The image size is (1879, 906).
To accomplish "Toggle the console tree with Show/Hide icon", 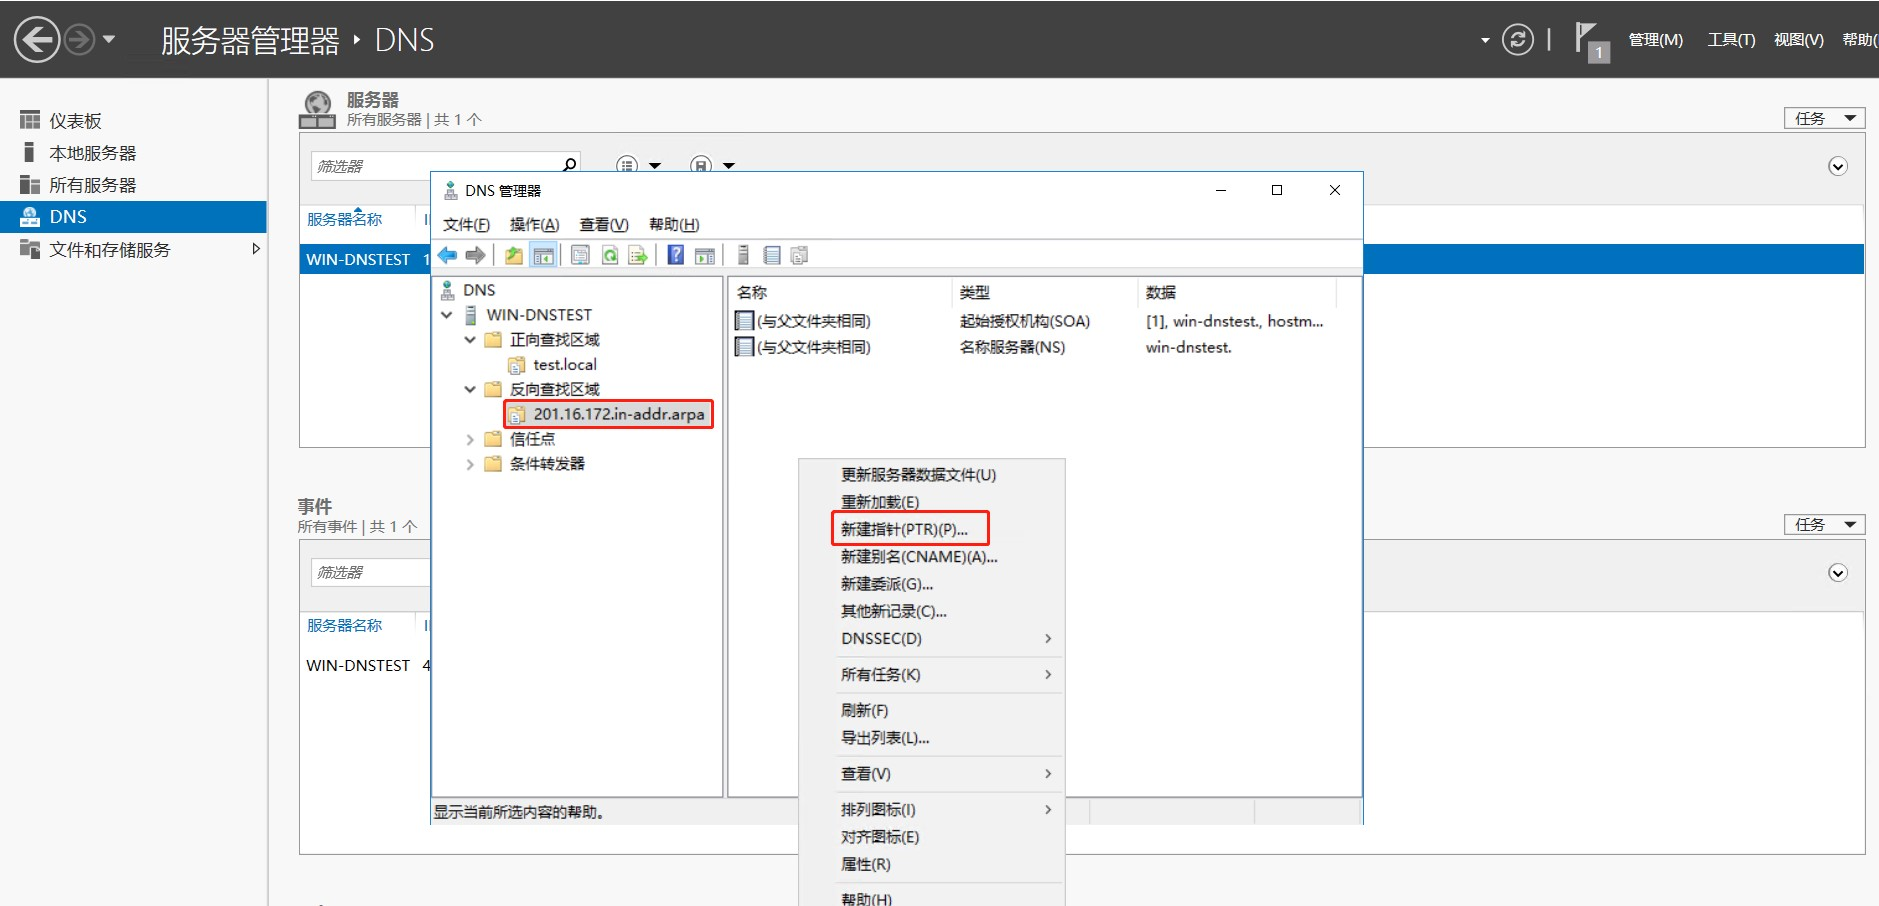I will [x=544, y=255].
